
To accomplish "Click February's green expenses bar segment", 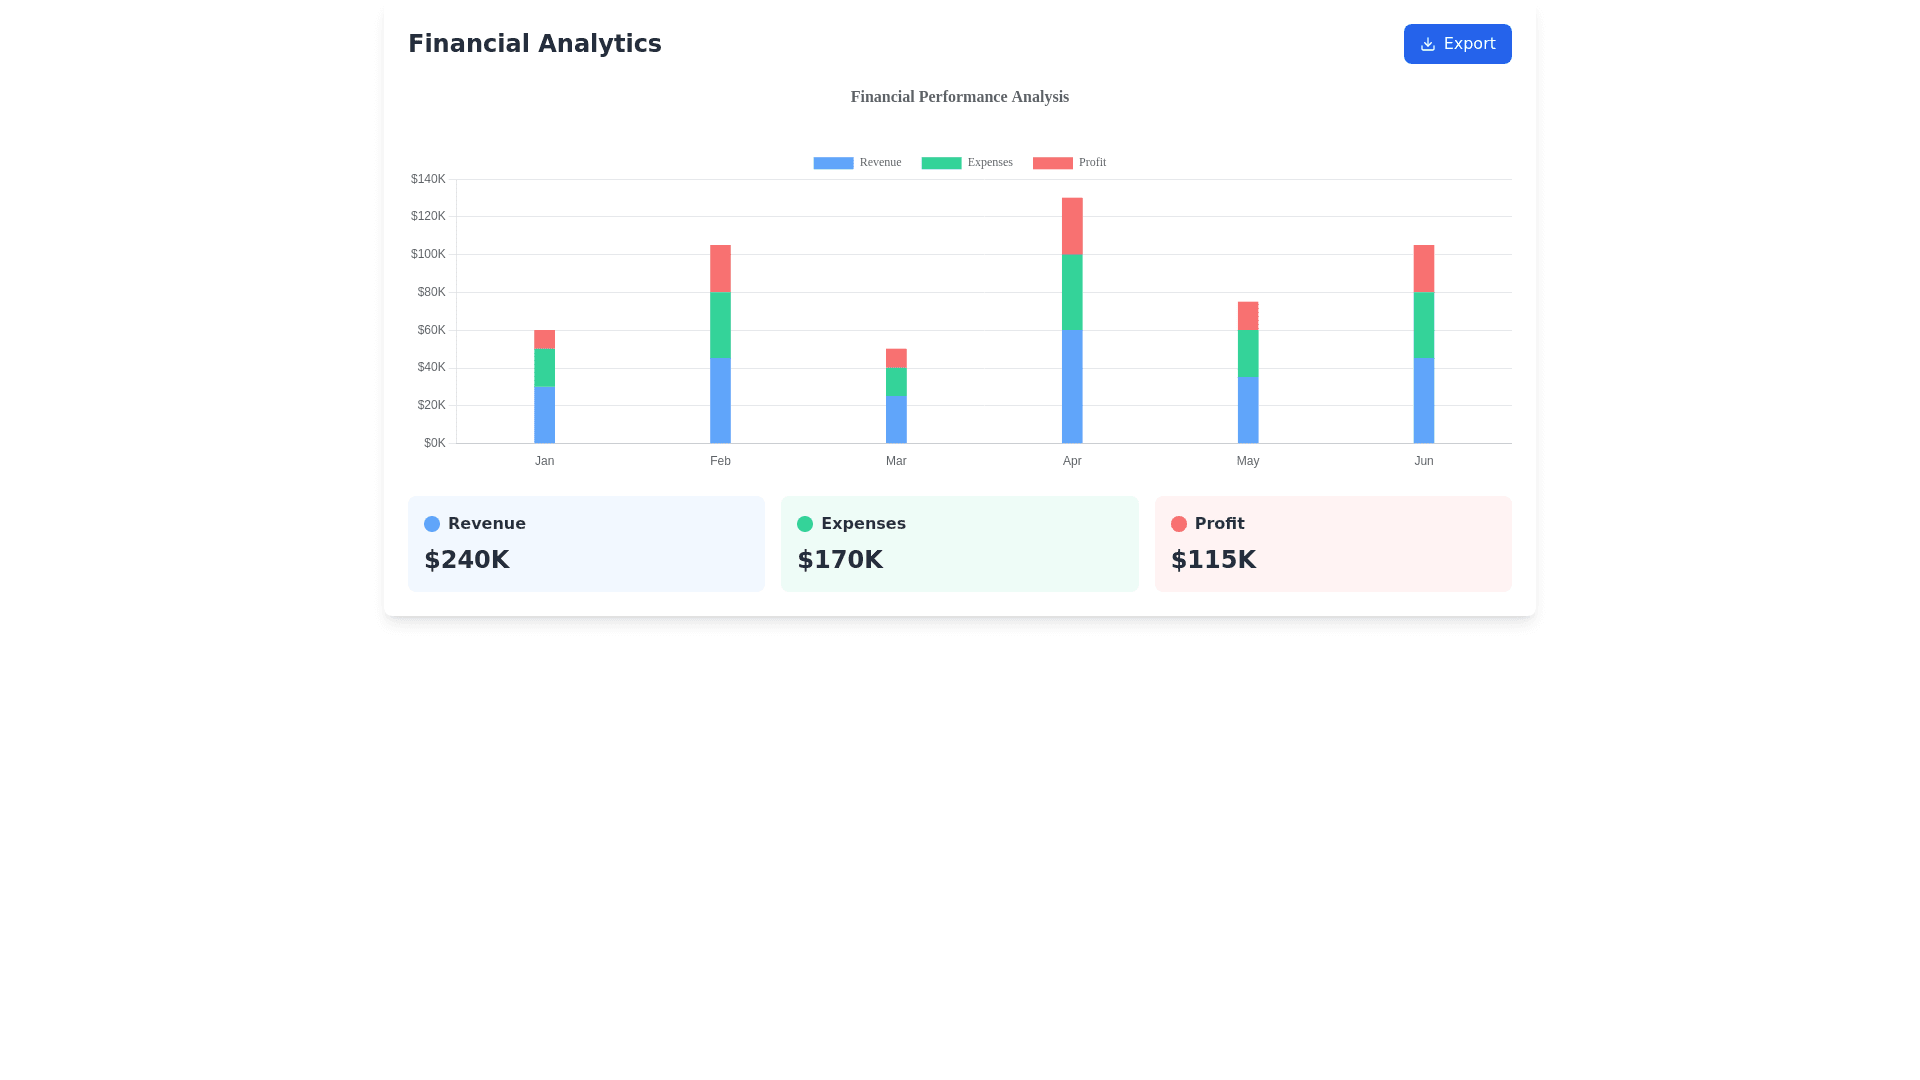I will pos(720,325).
